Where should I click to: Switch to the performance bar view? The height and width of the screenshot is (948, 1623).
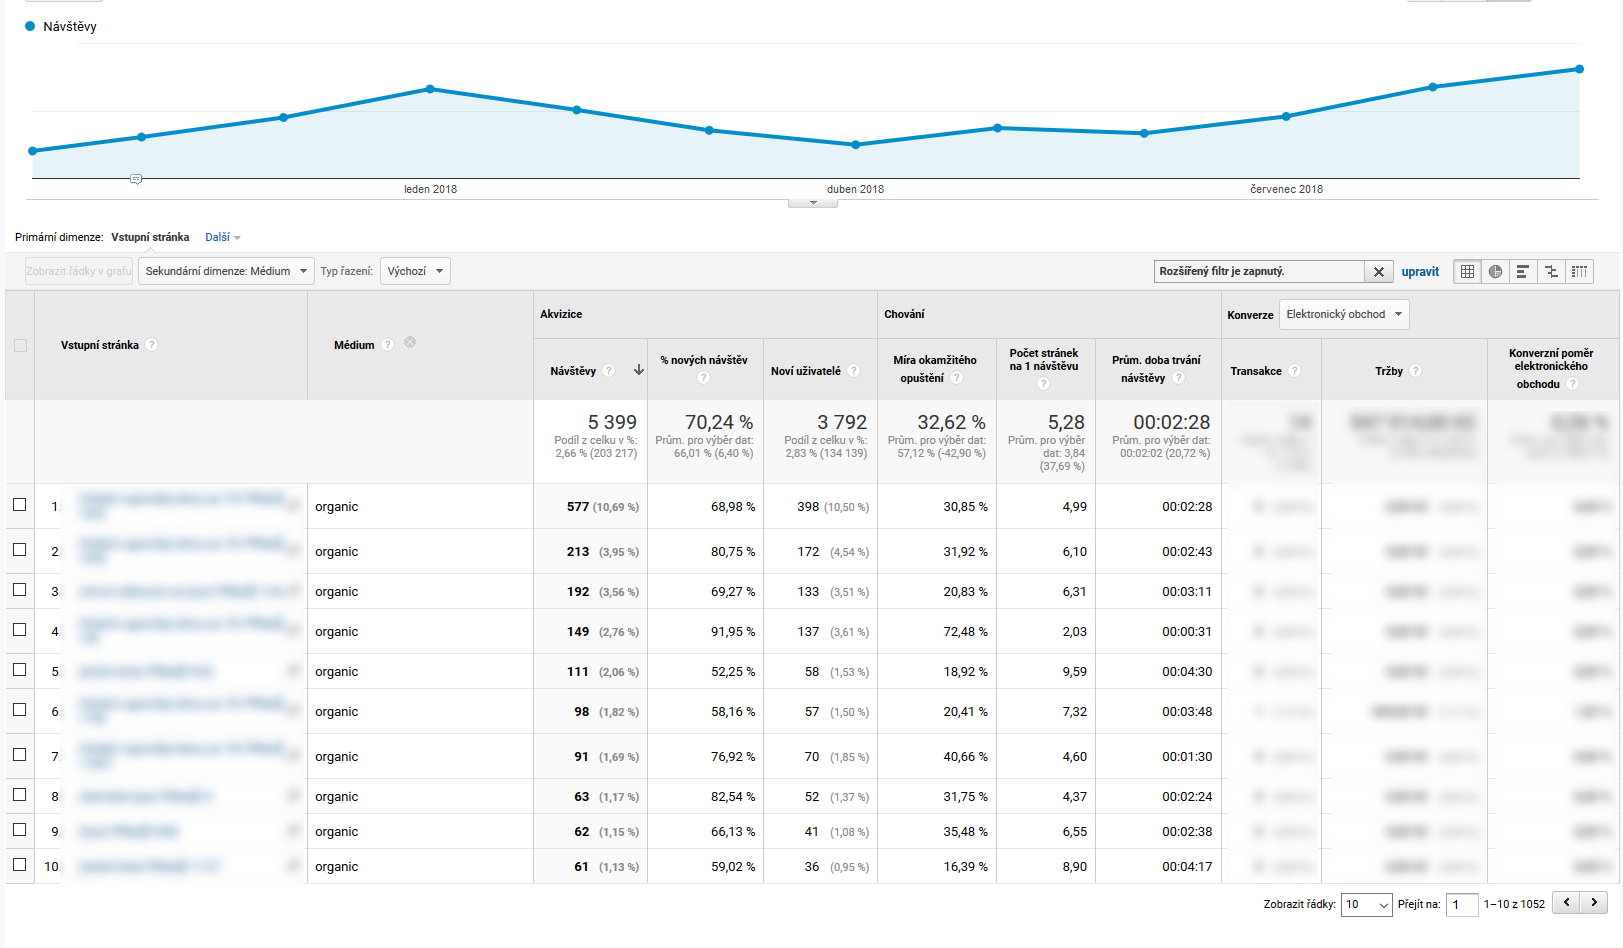(x=1523, y=271)
